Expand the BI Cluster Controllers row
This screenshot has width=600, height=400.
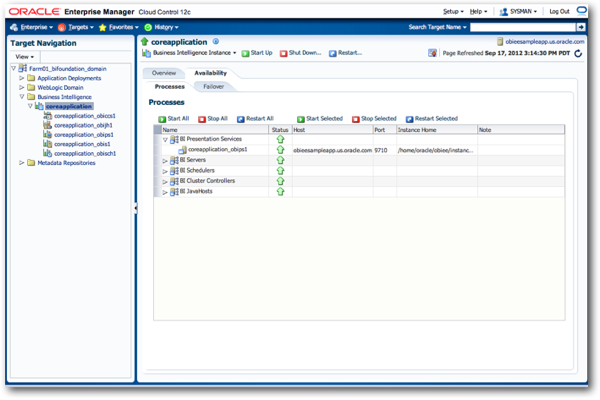tap(165, 181)
